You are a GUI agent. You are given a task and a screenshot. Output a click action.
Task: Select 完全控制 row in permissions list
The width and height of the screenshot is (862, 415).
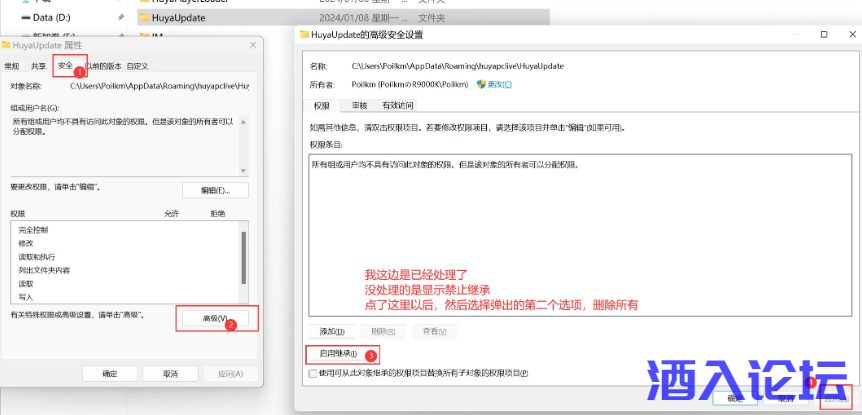(34, 230)
